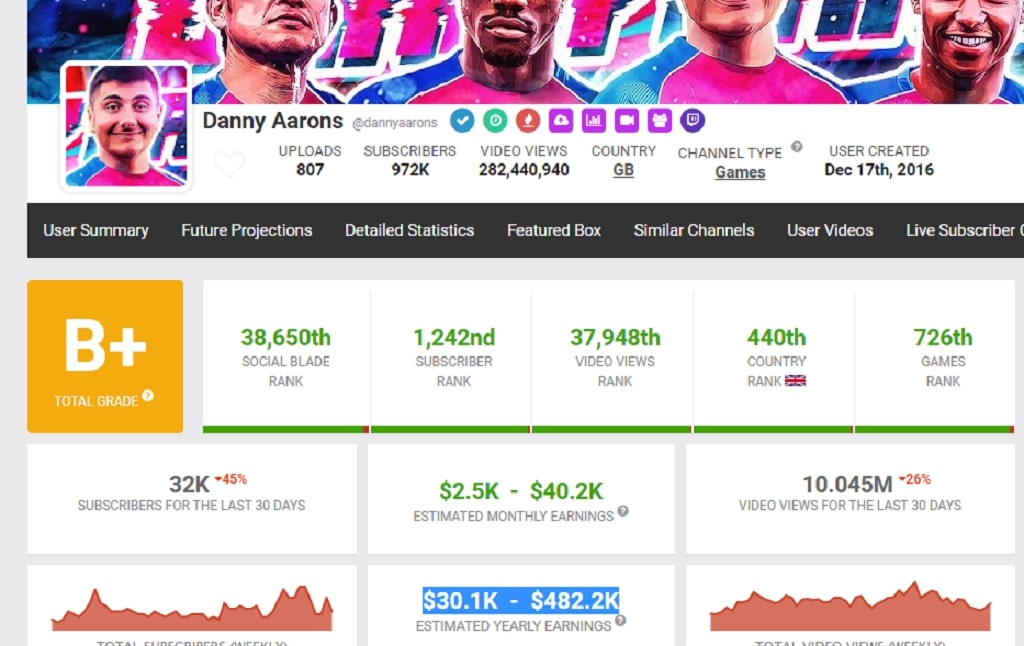
Task: Click Danny Aarons' profile picture
Action: (126, 127)
